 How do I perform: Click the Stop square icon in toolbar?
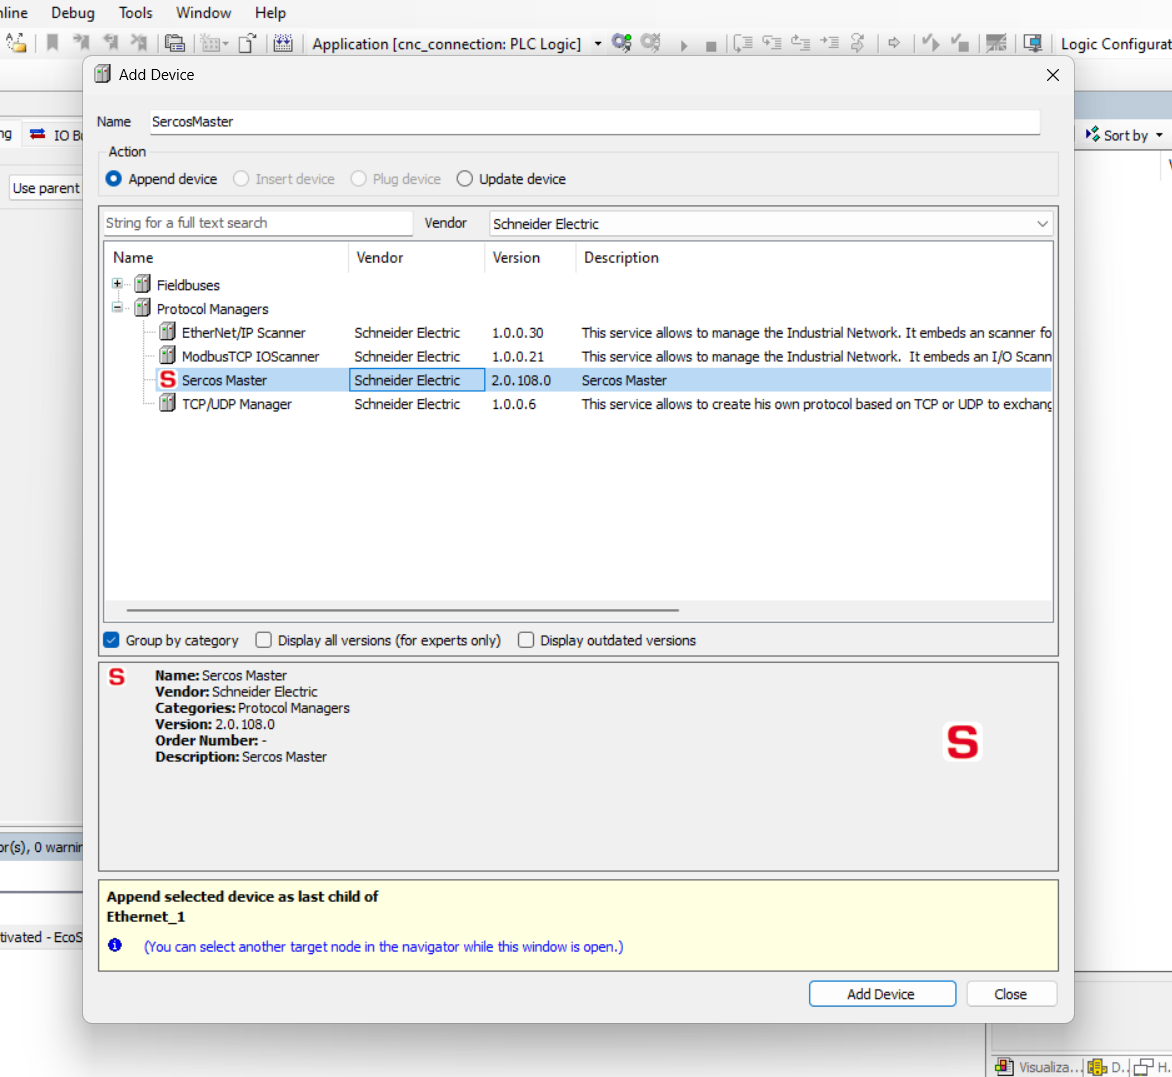(x=711, y=45)
